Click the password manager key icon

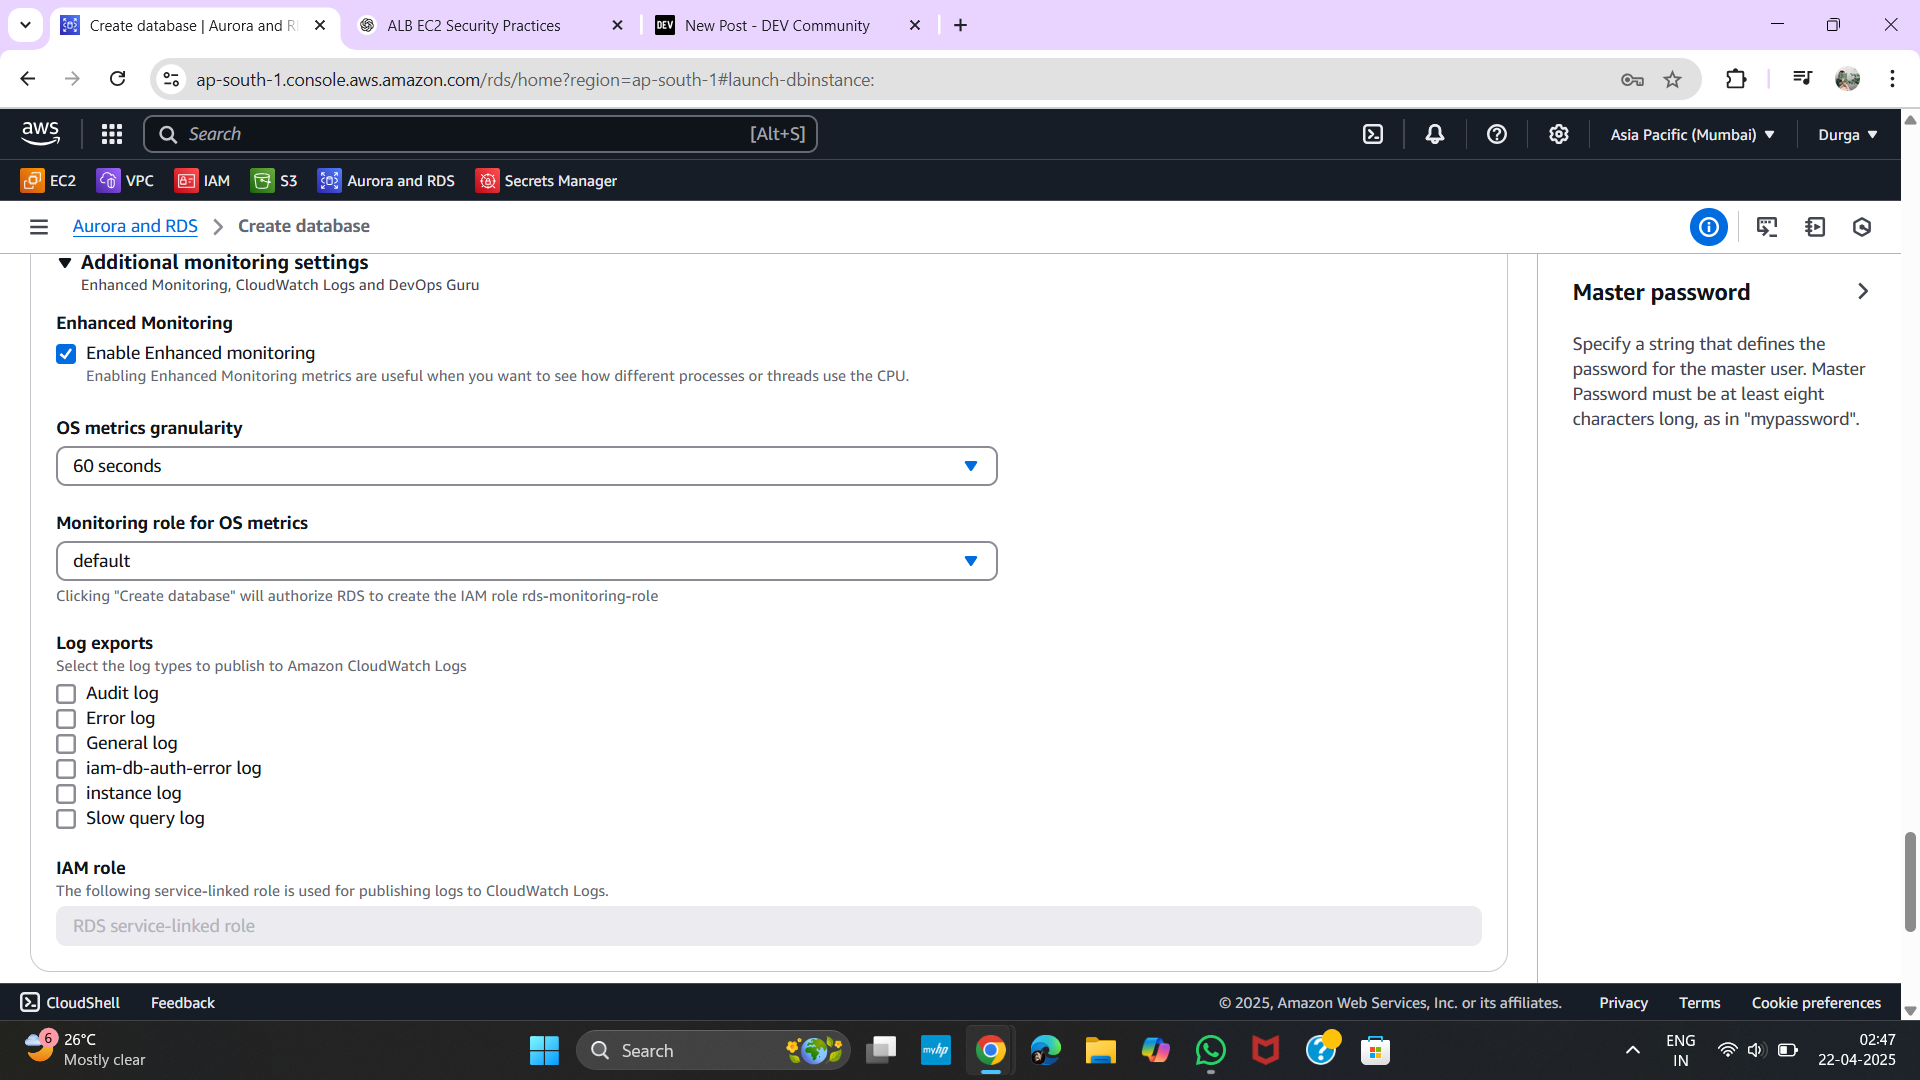click(1632, 79)
